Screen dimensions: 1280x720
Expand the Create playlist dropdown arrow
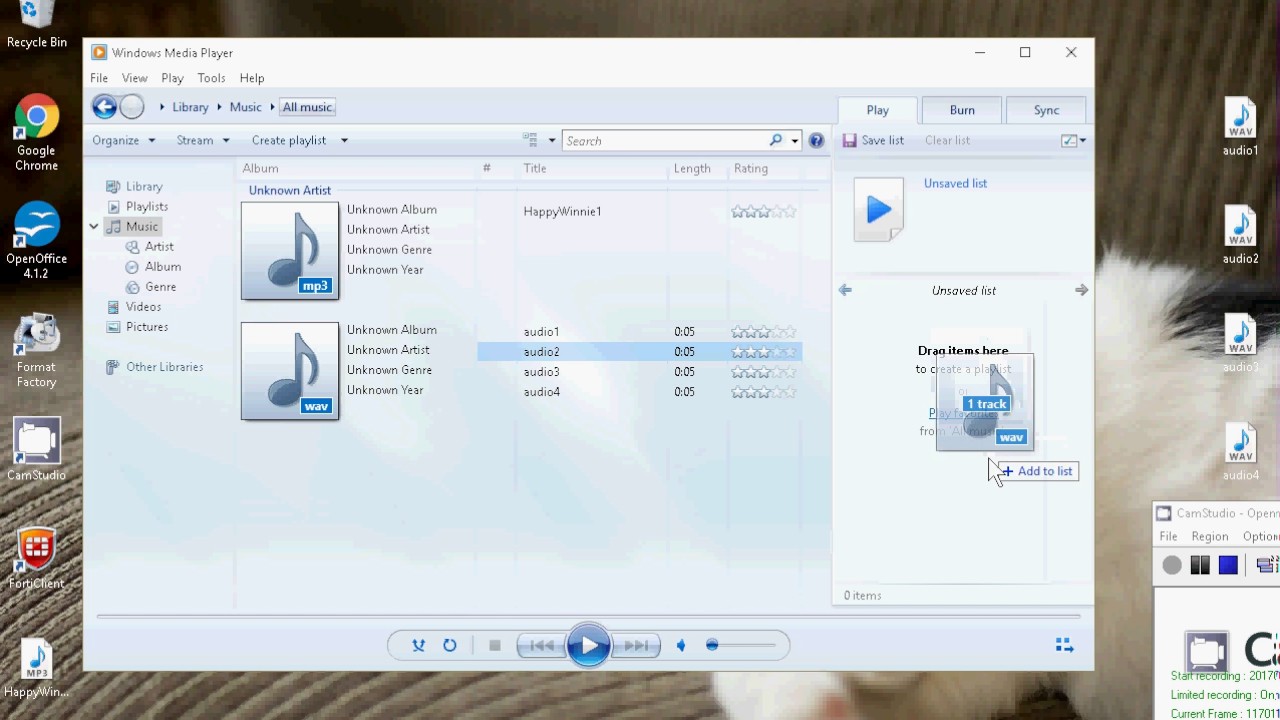344,141
